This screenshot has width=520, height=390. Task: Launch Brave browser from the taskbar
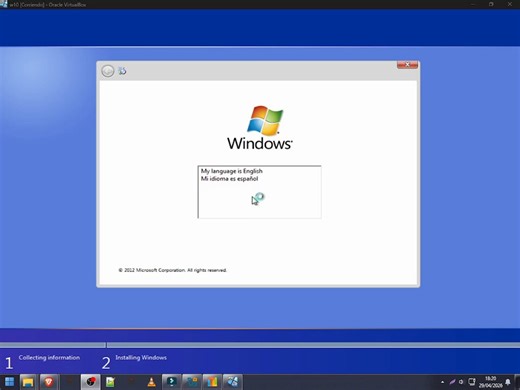point(49,382)
